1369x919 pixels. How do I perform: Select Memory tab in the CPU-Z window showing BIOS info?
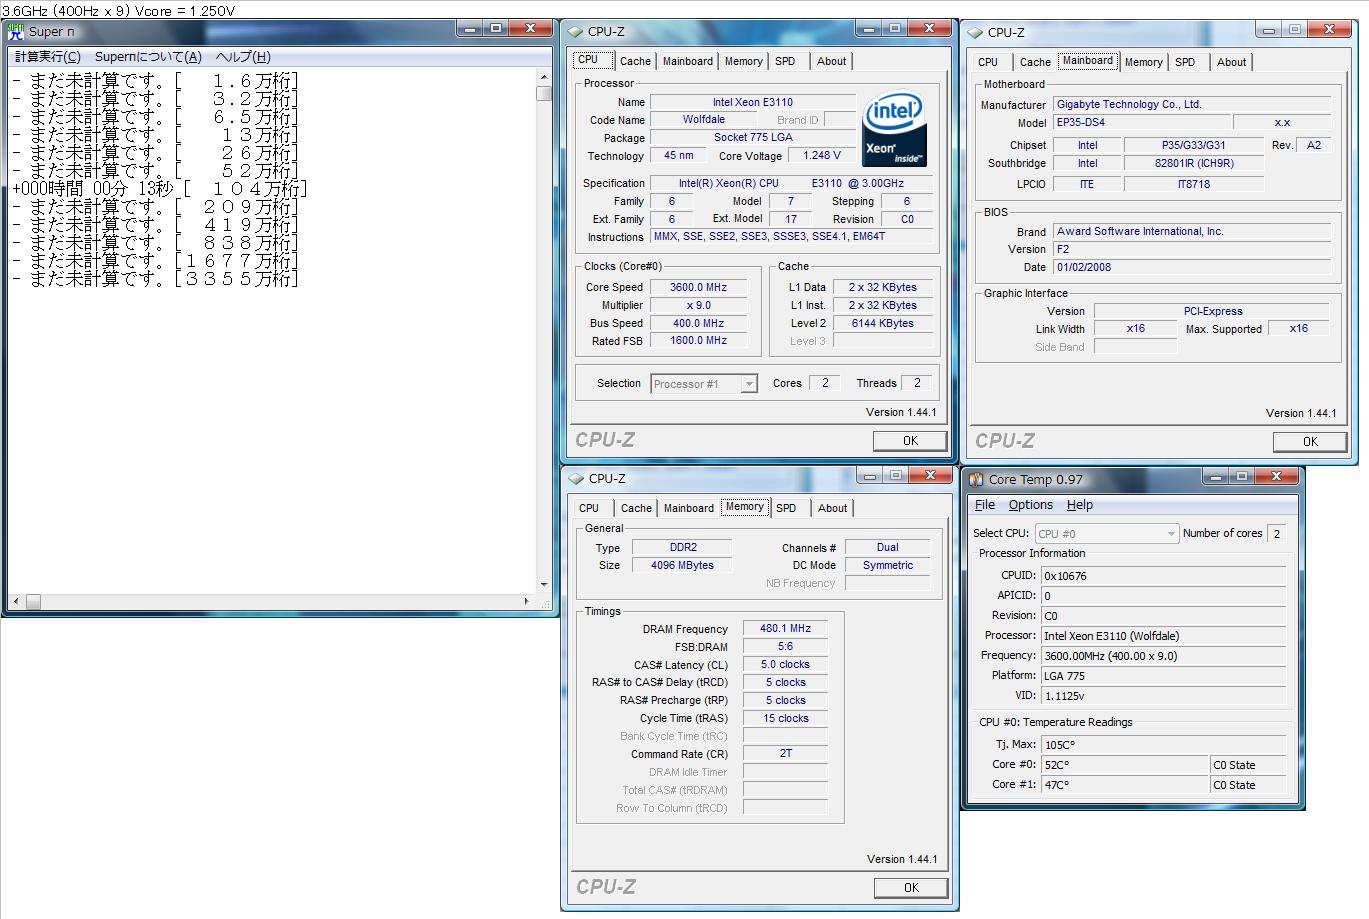[x=1144, y=62]
